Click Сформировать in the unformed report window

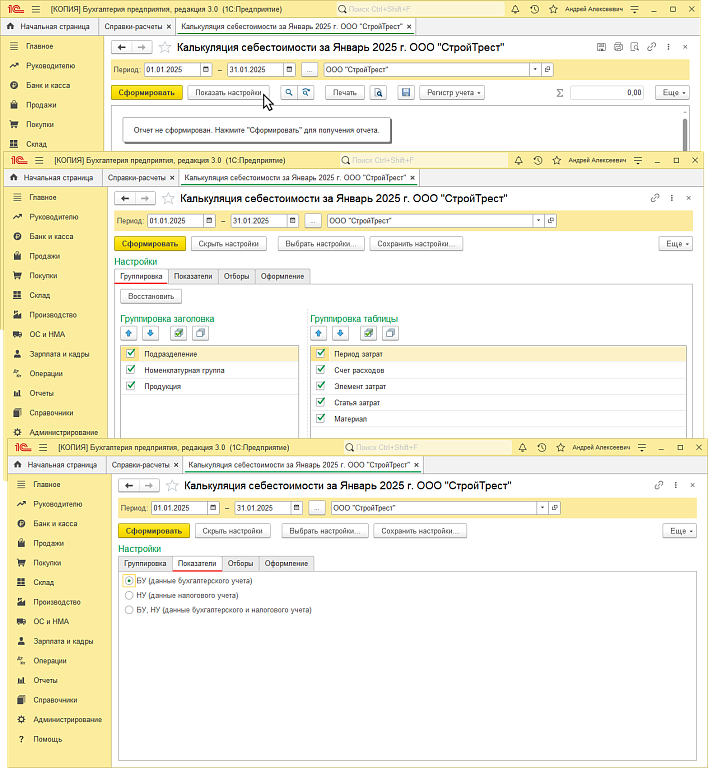pyautogui.click(x=147, y=93)
